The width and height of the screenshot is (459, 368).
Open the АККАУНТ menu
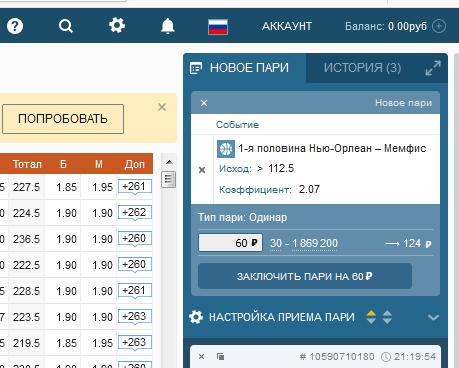pos(287,26)
